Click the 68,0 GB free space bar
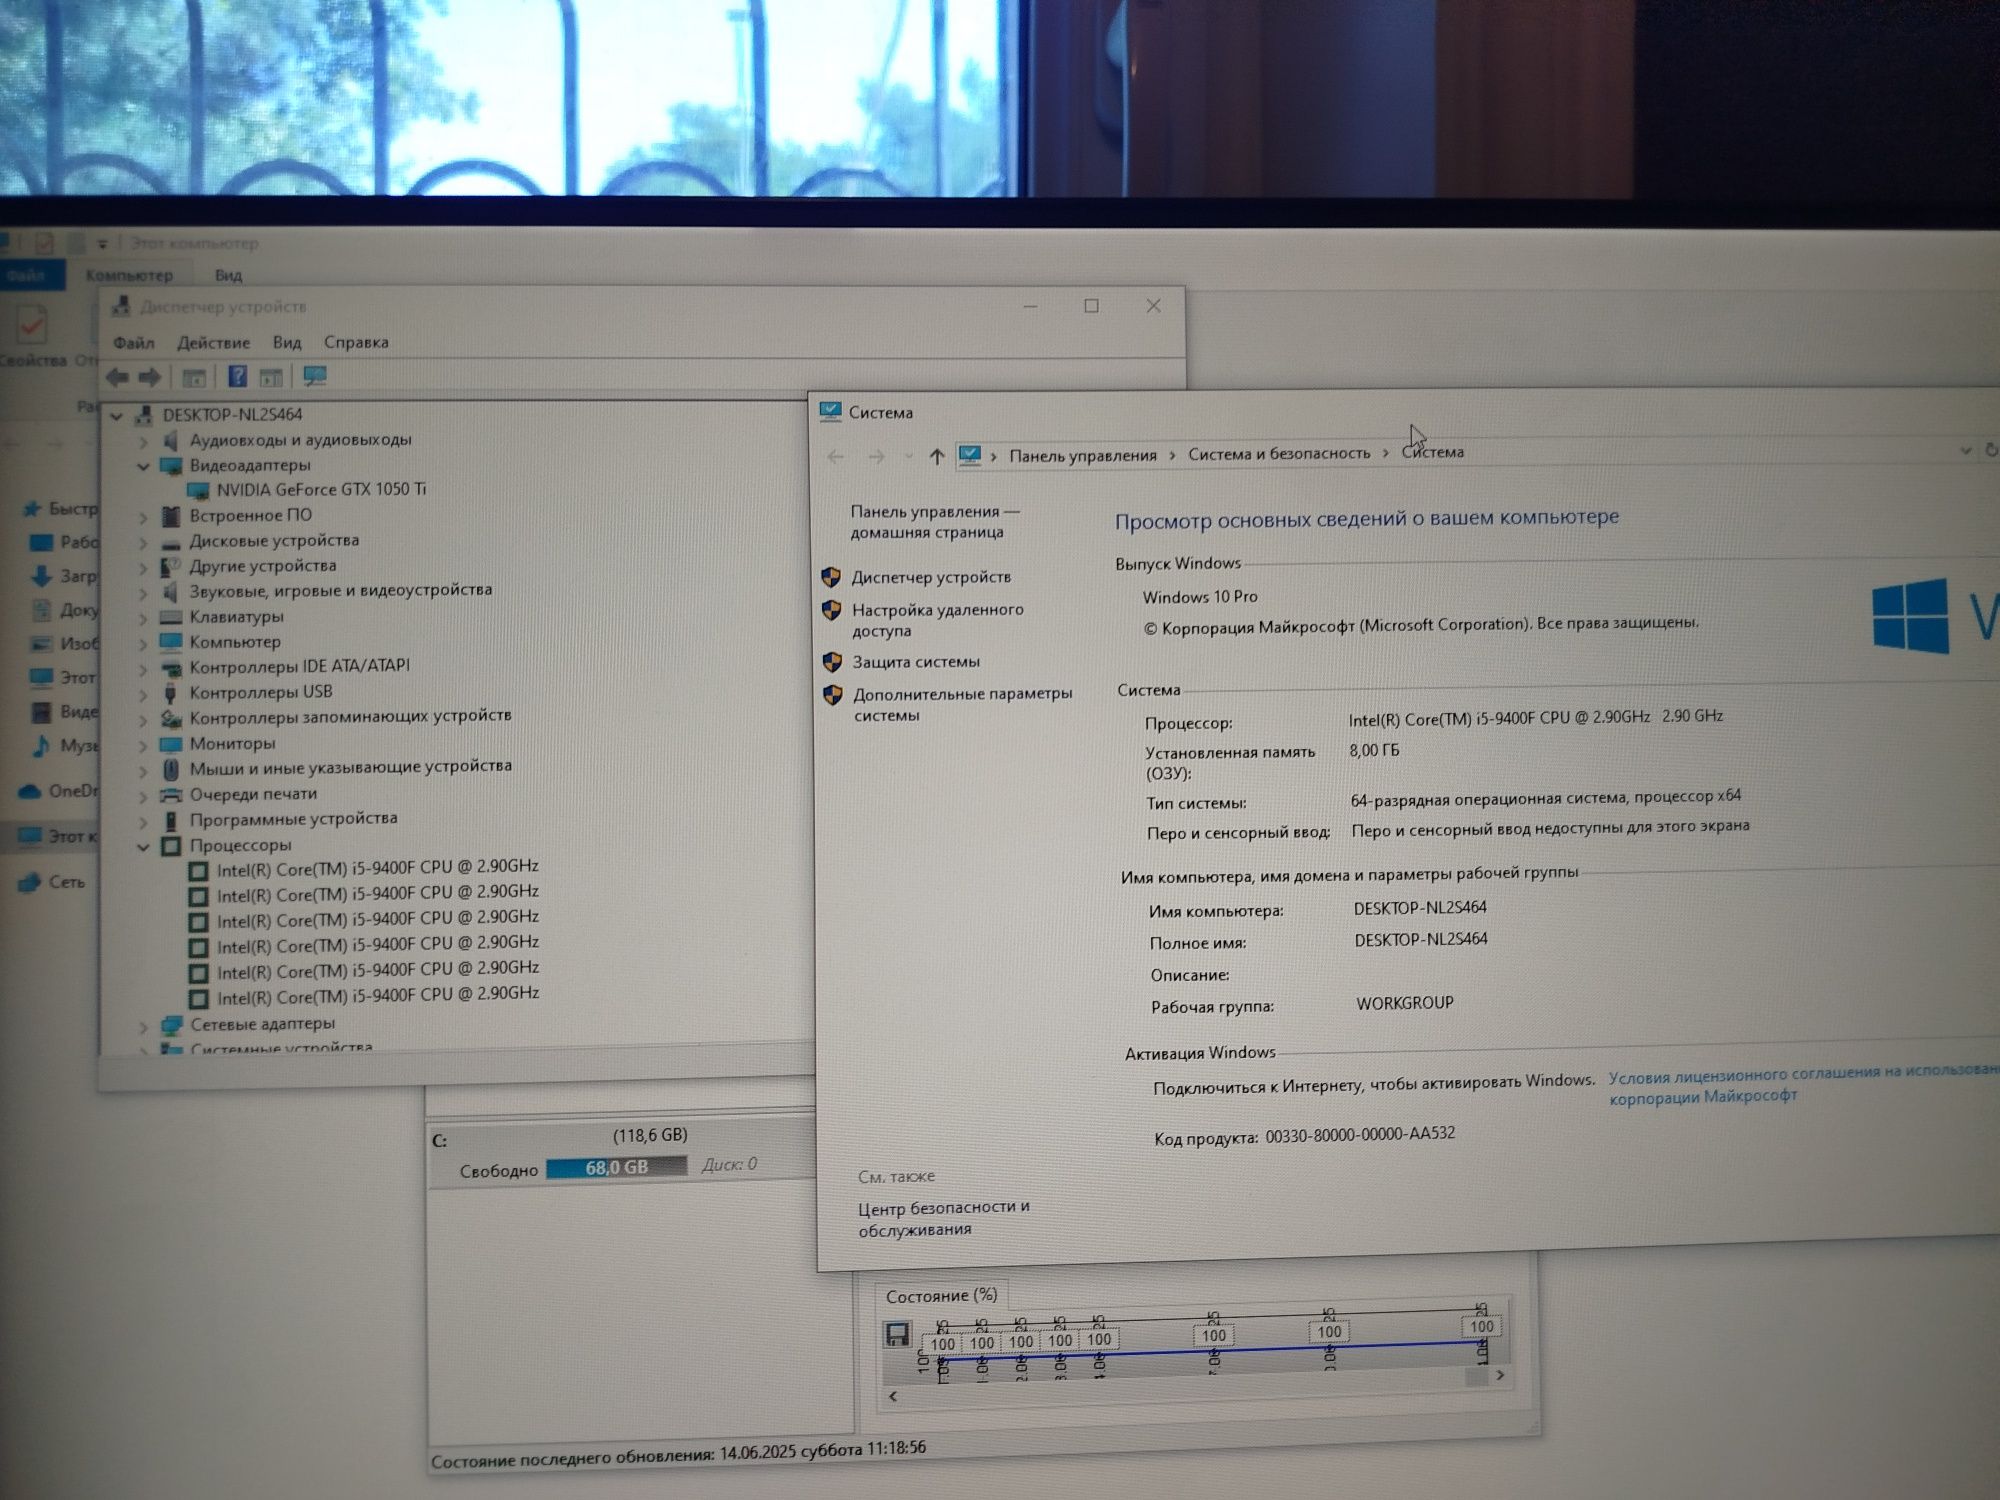The height and width of the screenshot is (1500, 2000). [616, 1167]
